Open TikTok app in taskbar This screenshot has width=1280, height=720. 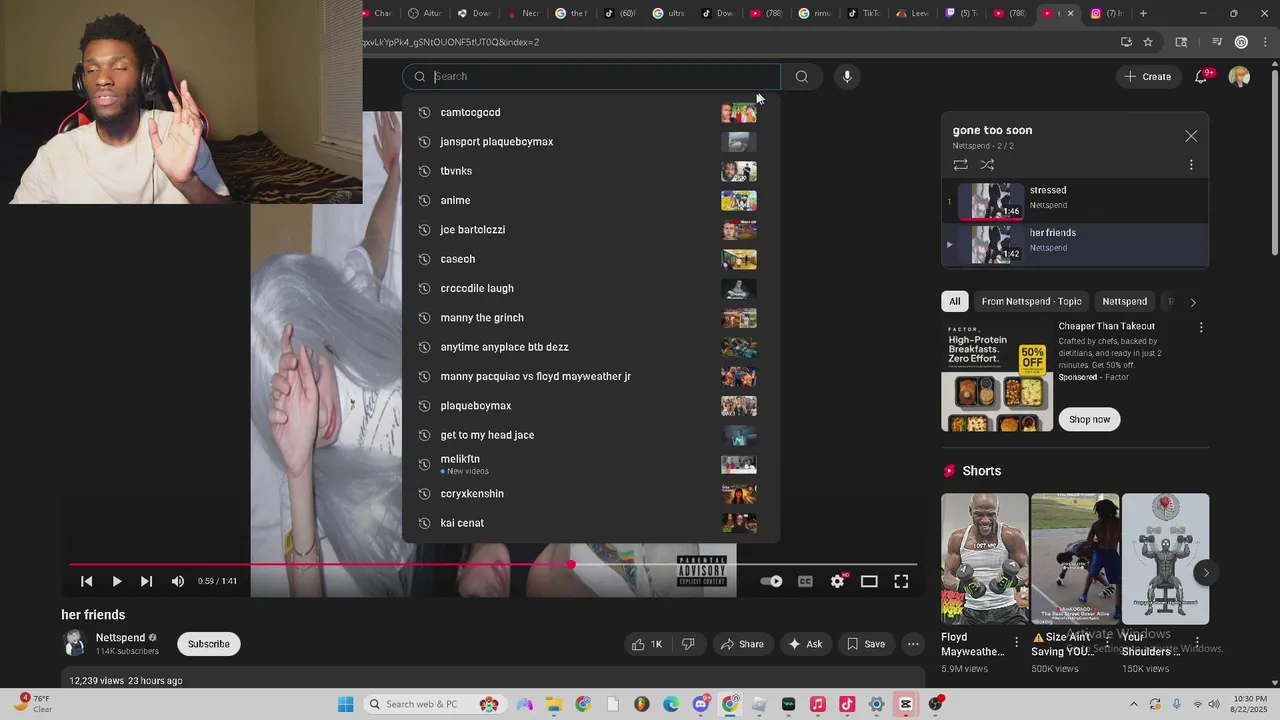tap(847, 704)
